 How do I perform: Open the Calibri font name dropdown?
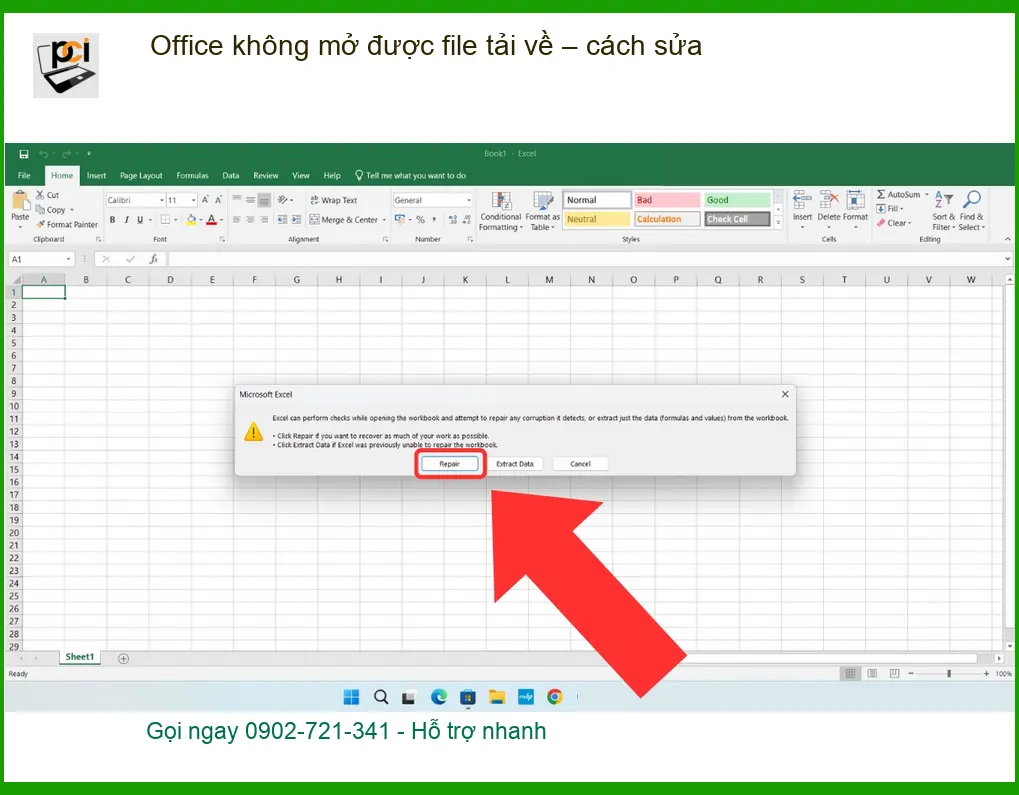(162, 200)
